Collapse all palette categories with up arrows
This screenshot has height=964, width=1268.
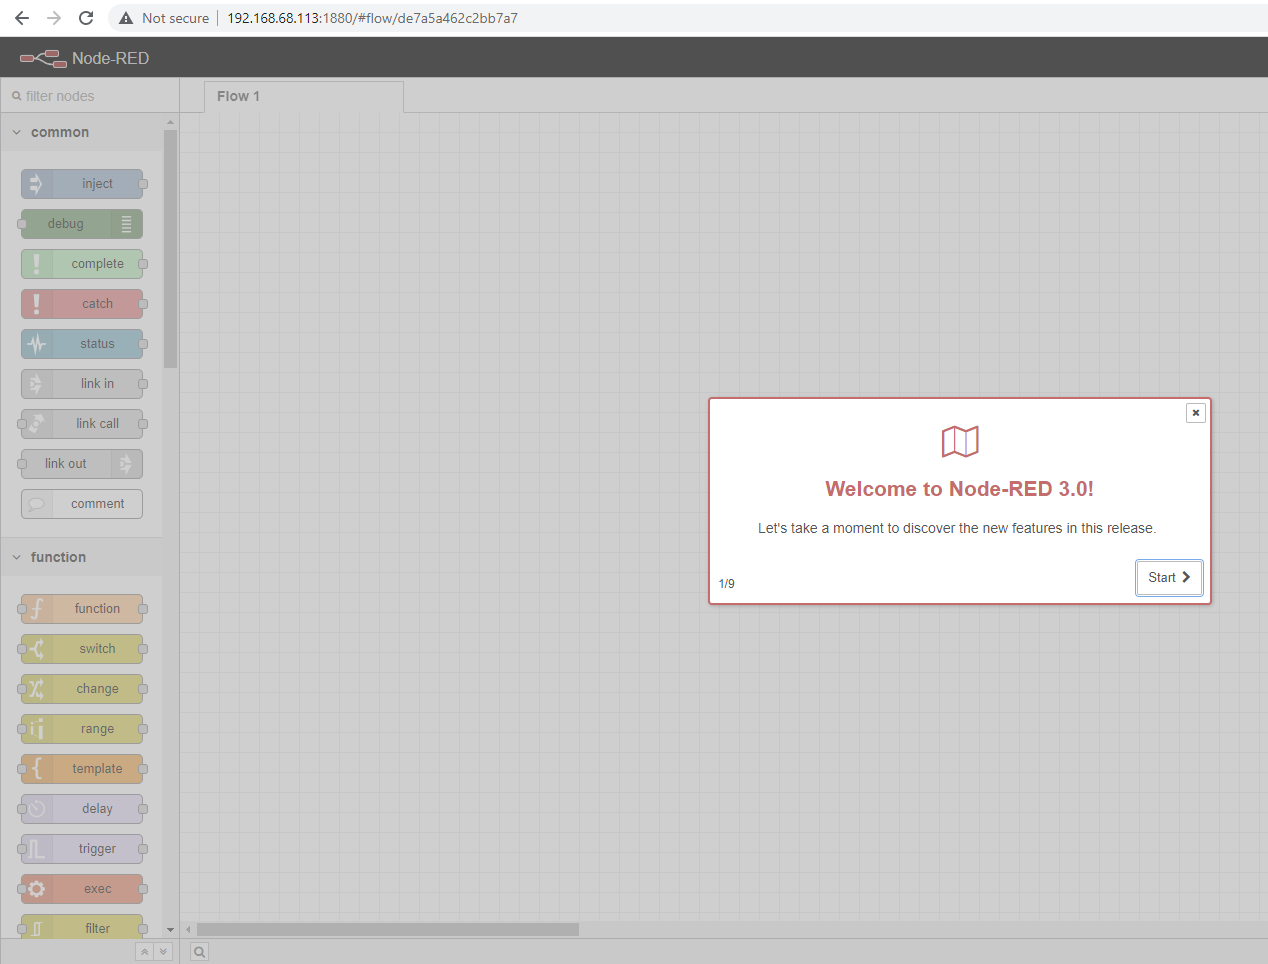[144, 952]
